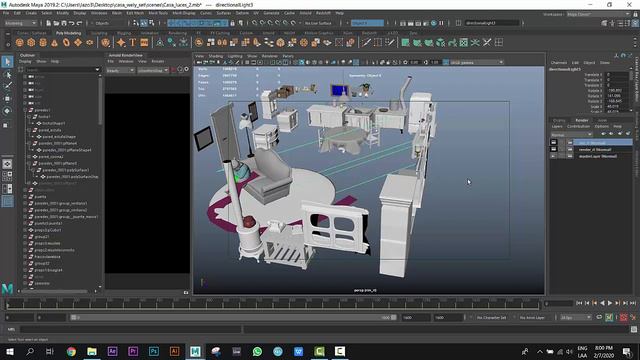Click the go to start of playback button
The width and height of the screenshot is (640, 360).
579,303
